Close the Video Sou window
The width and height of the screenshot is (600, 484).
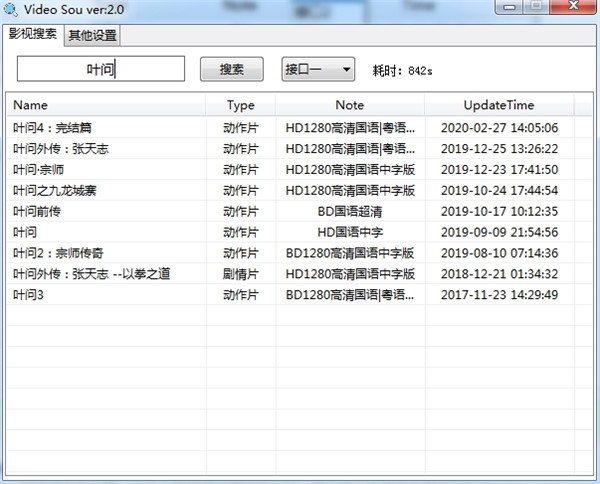tap(573, 7)
